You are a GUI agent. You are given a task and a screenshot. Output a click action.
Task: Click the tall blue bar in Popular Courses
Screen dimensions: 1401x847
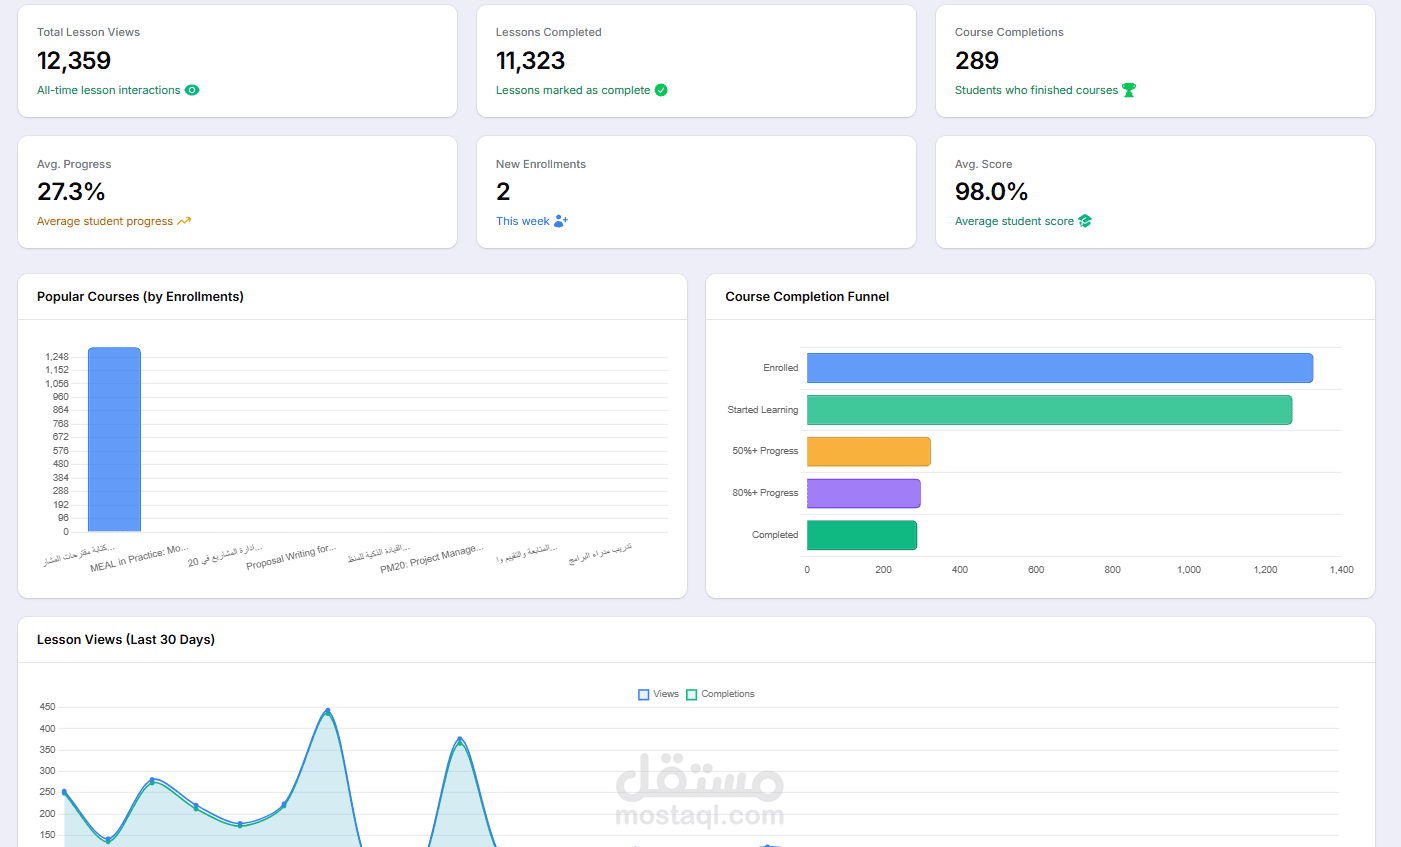[114, 439]
